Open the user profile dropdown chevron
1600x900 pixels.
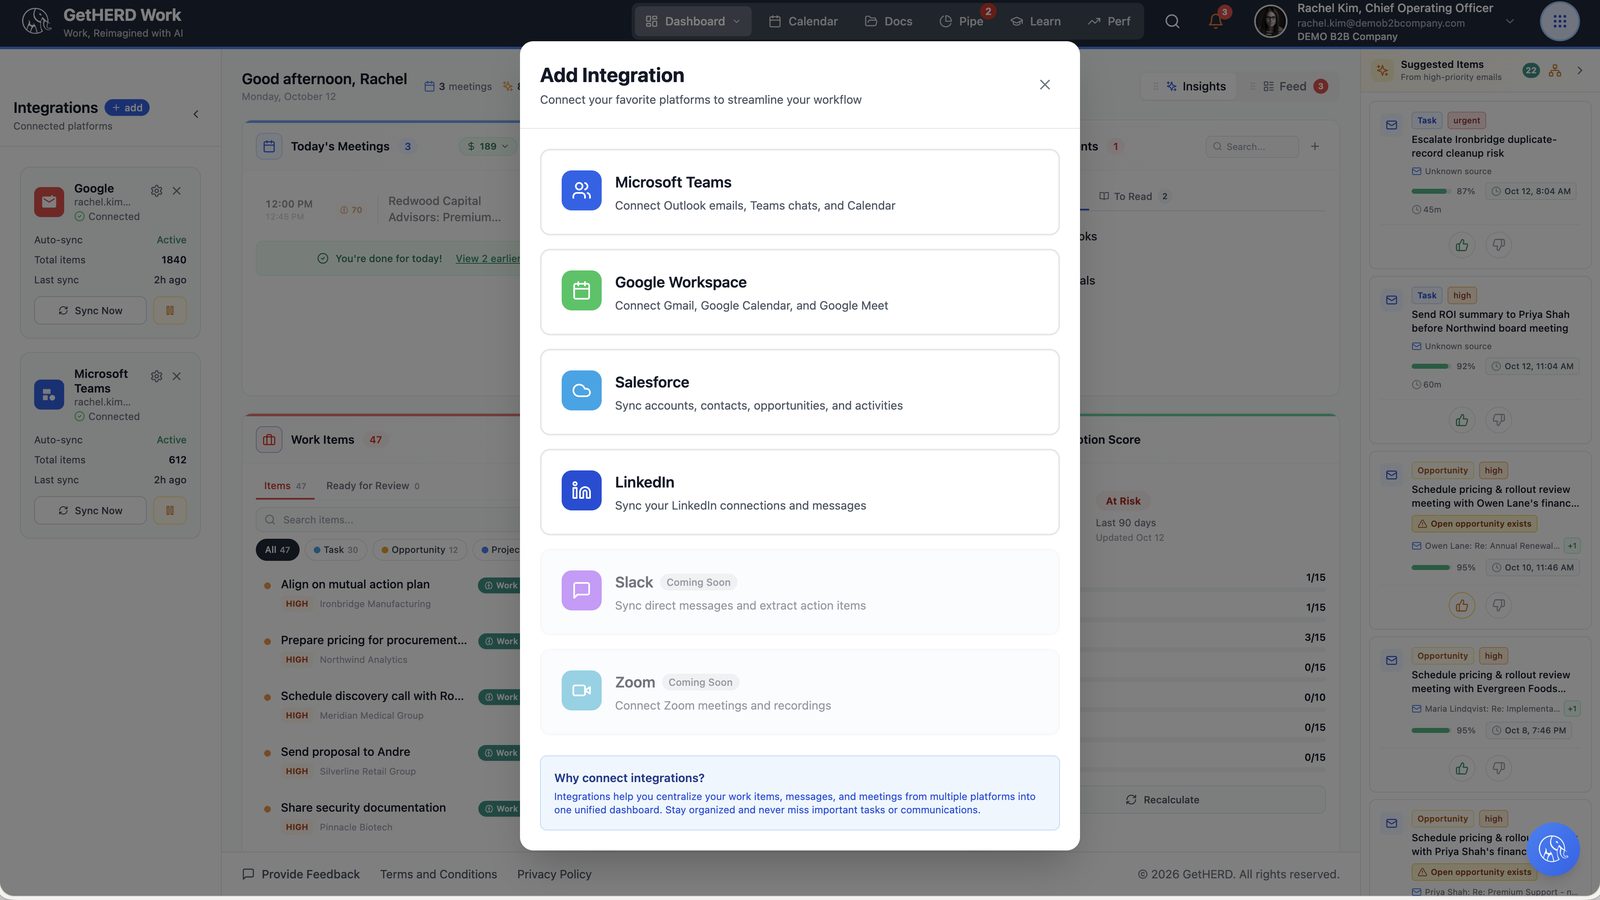(1510, 21)
